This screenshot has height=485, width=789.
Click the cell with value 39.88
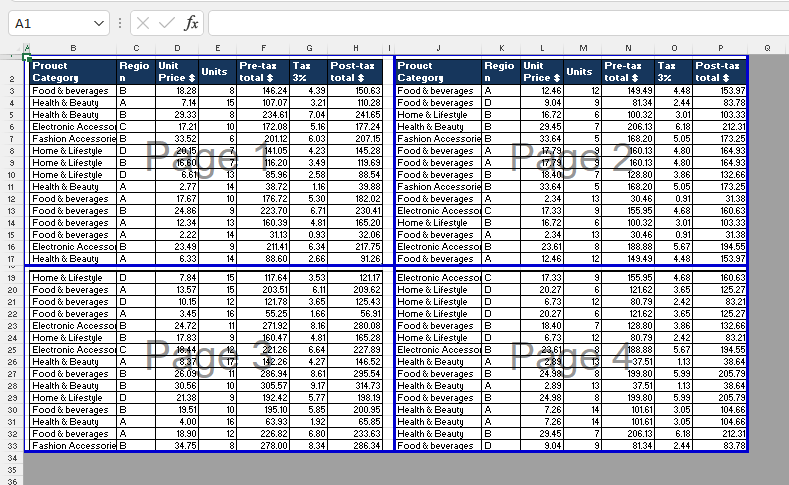click(x=356, y=187)
